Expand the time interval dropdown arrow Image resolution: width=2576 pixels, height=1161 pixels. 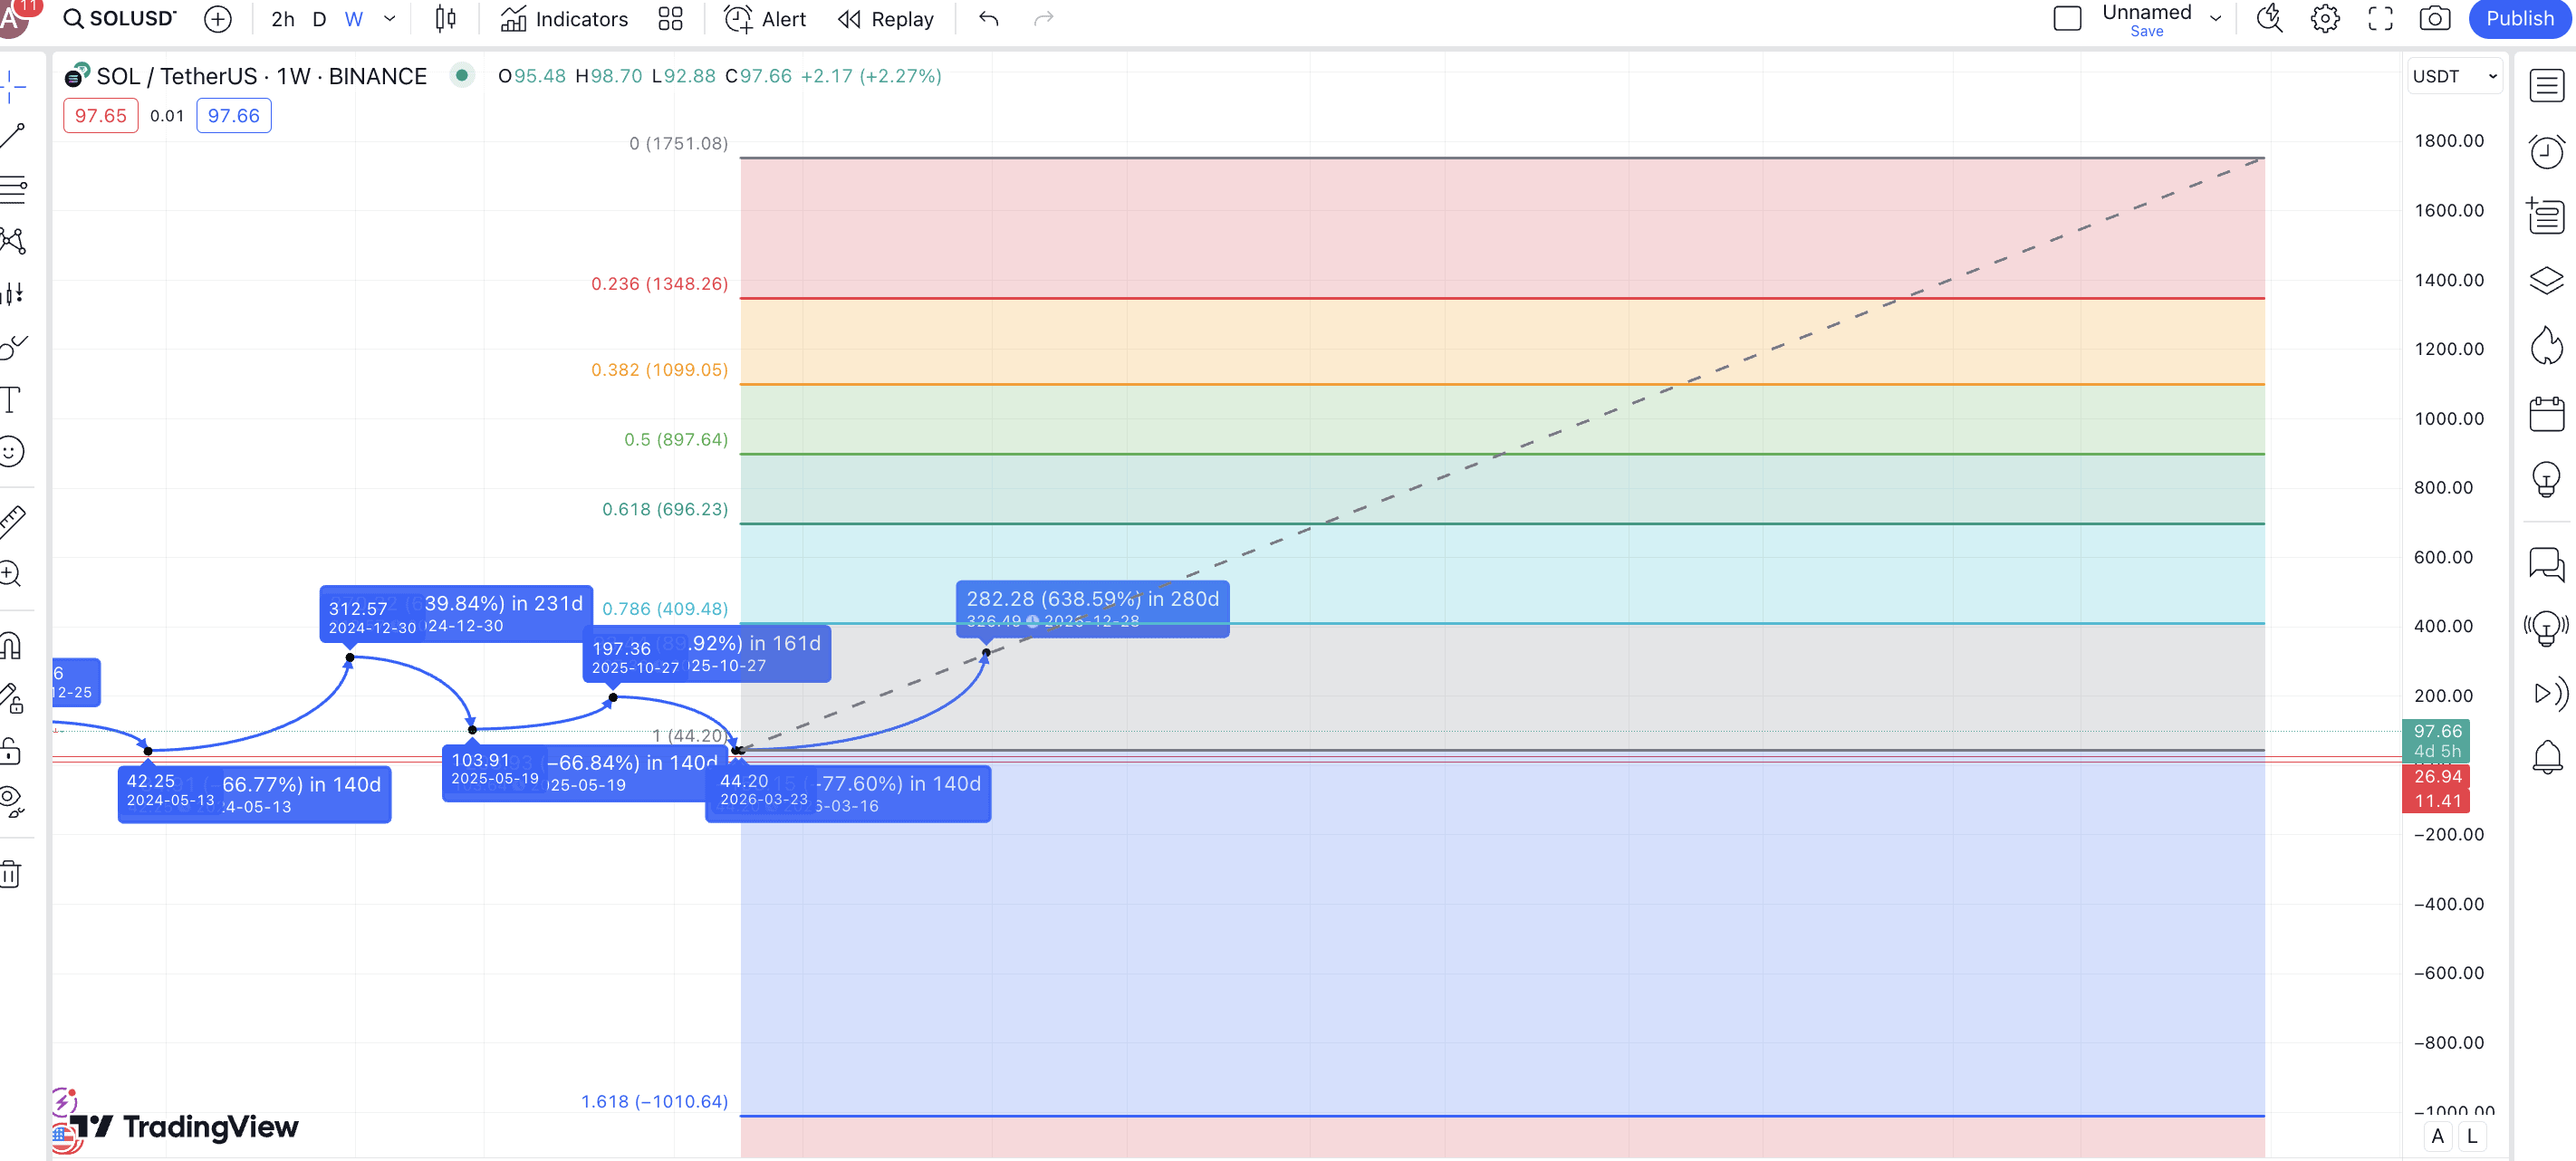[x=390, y=19]
